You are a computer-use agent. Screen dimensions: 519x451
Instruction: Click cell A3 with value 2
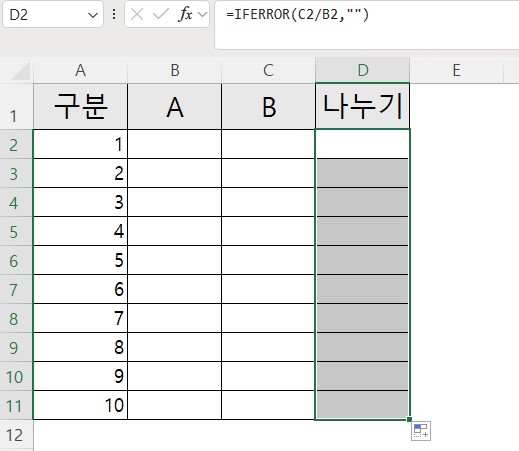tap(80, 173)
